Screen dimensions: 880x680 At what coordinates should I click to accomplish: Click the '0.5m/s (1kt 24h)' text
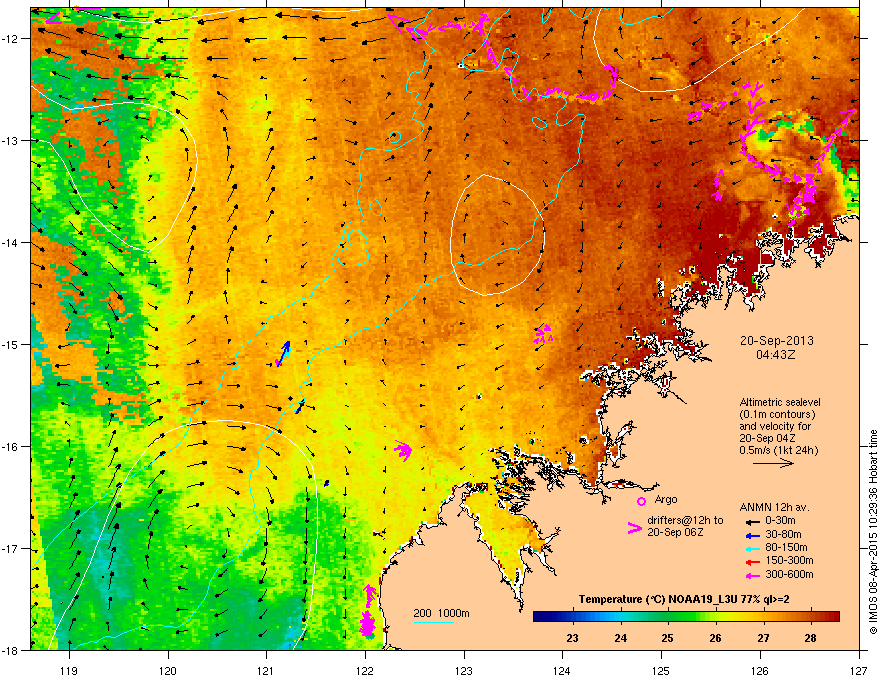tap(778, 450)
